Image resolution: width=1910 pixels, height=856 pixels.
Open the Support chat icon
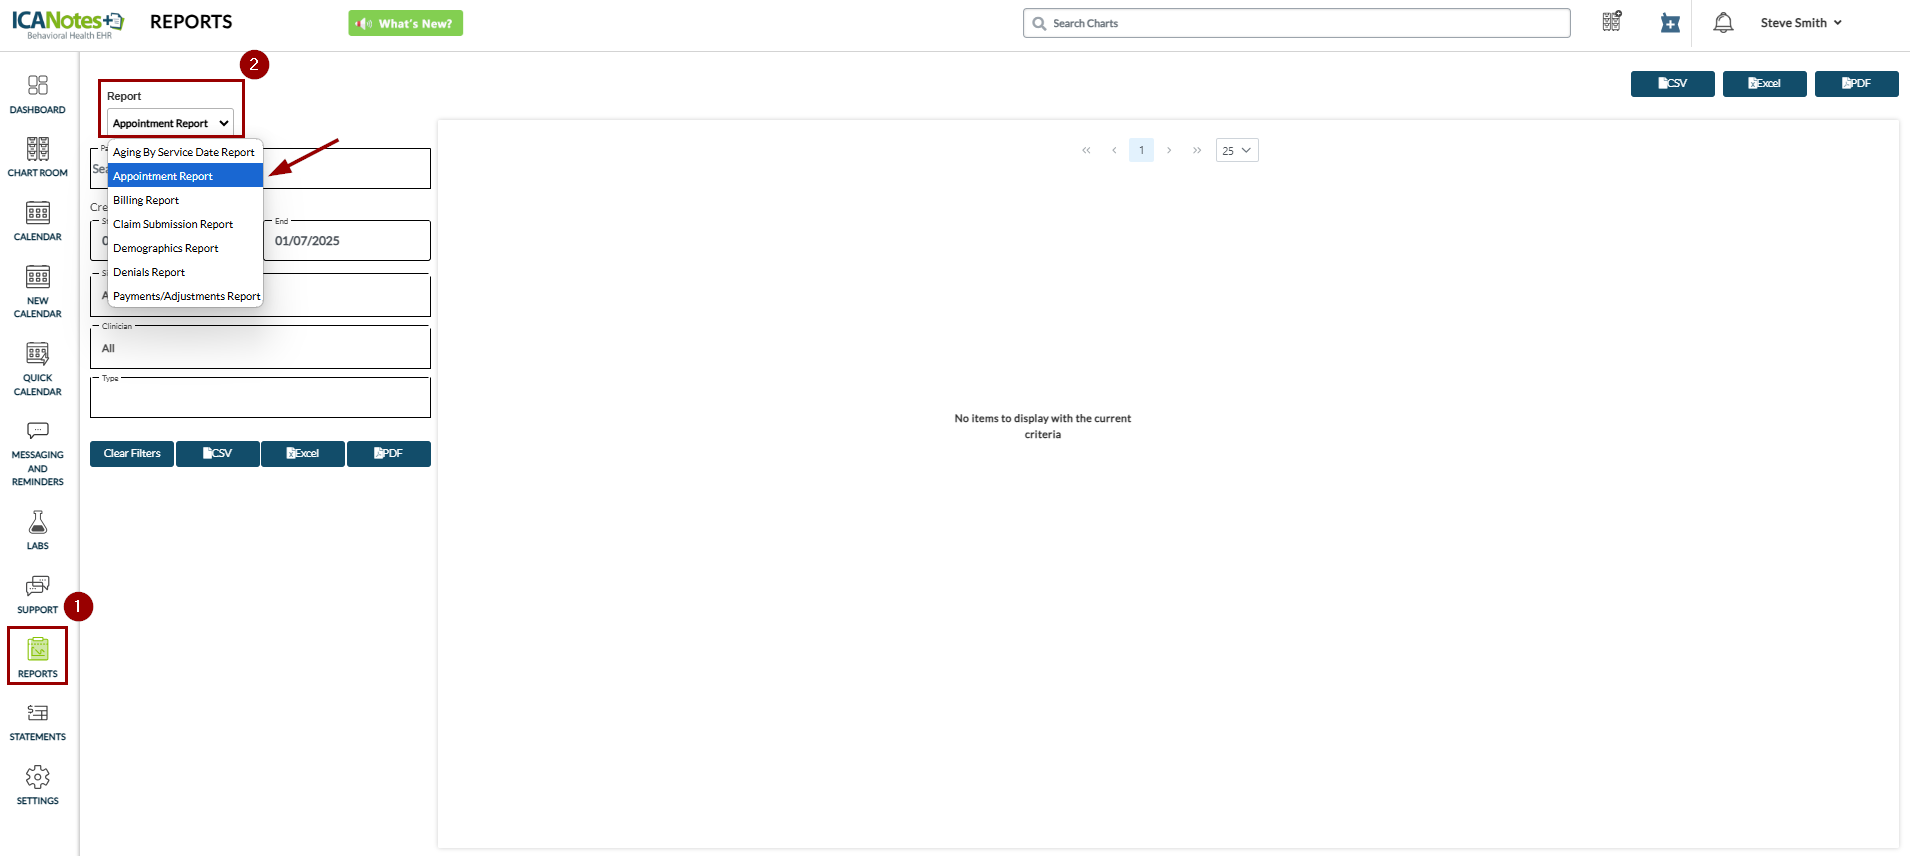(x=38, y=594)
